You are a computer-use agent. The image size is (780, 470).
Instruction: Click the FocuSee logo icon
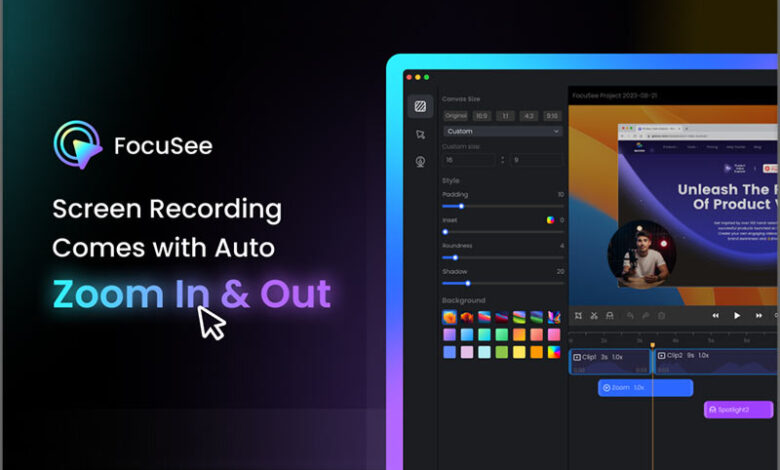(78, 145)
